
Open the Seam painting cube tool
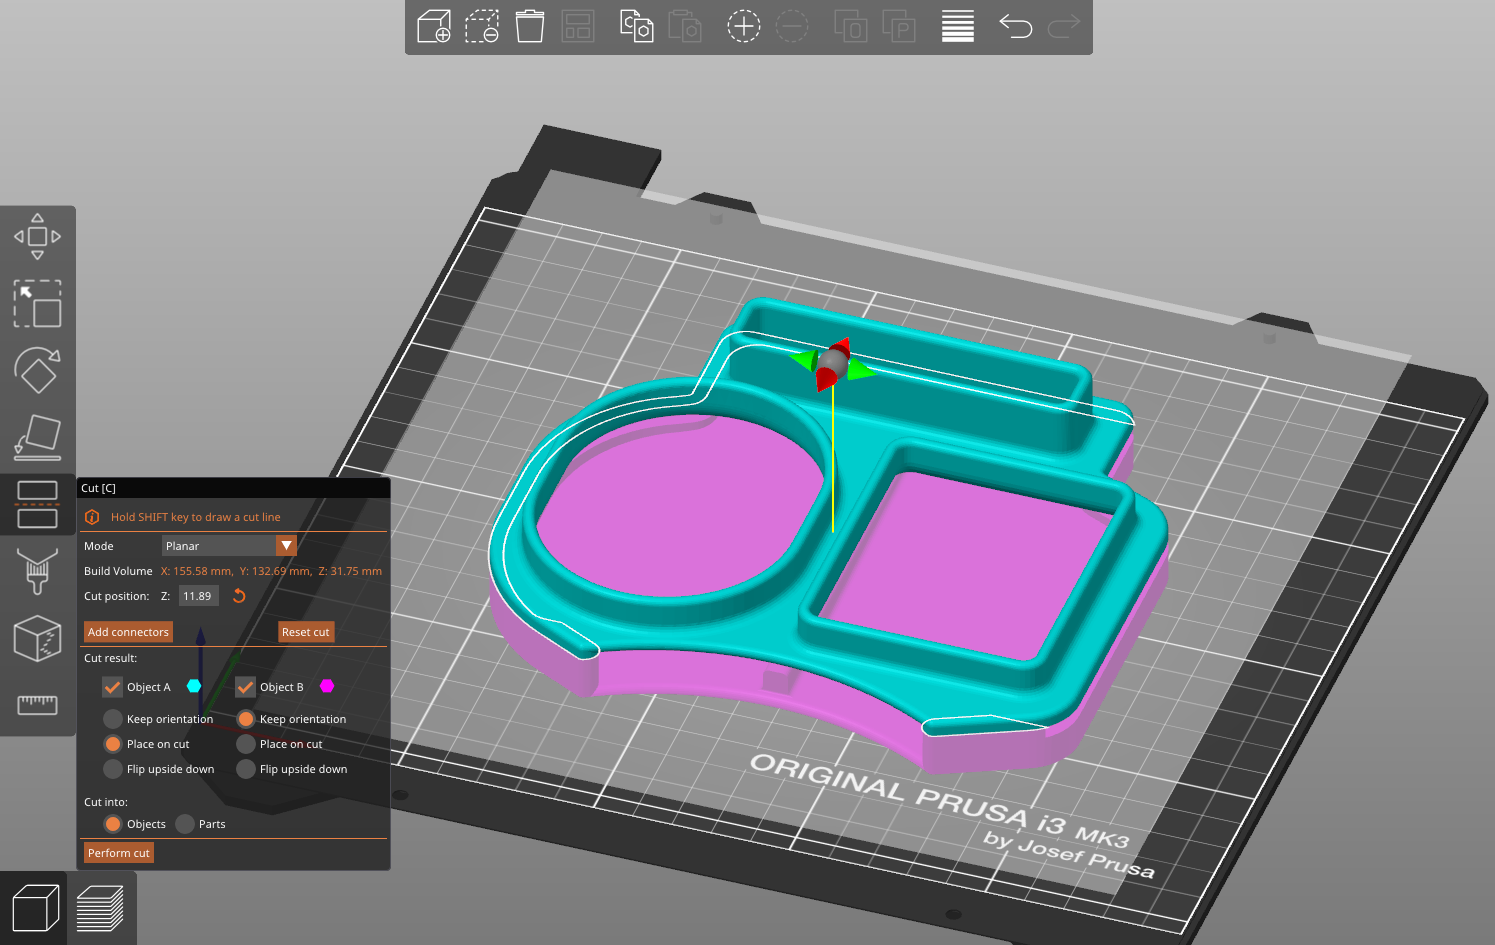37,639
